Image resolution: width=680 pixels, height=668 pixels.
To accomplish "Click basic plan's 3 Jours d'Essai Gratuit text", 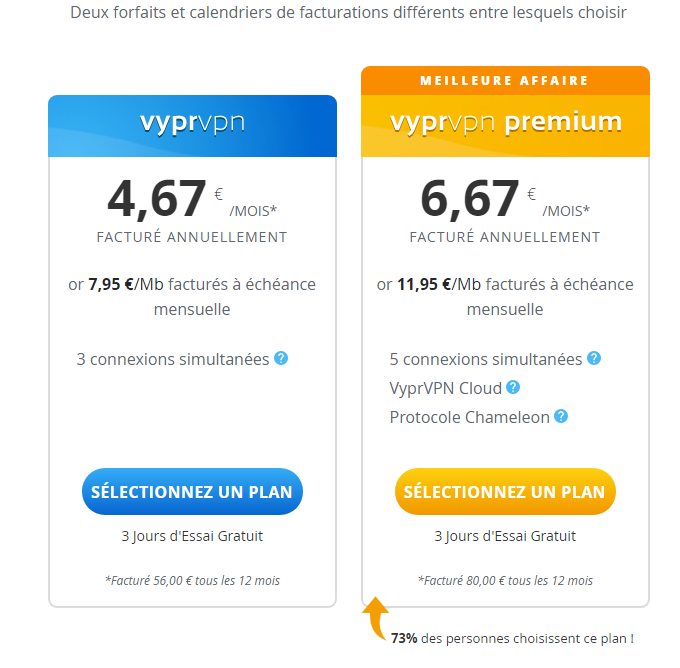I will point(192,536).
